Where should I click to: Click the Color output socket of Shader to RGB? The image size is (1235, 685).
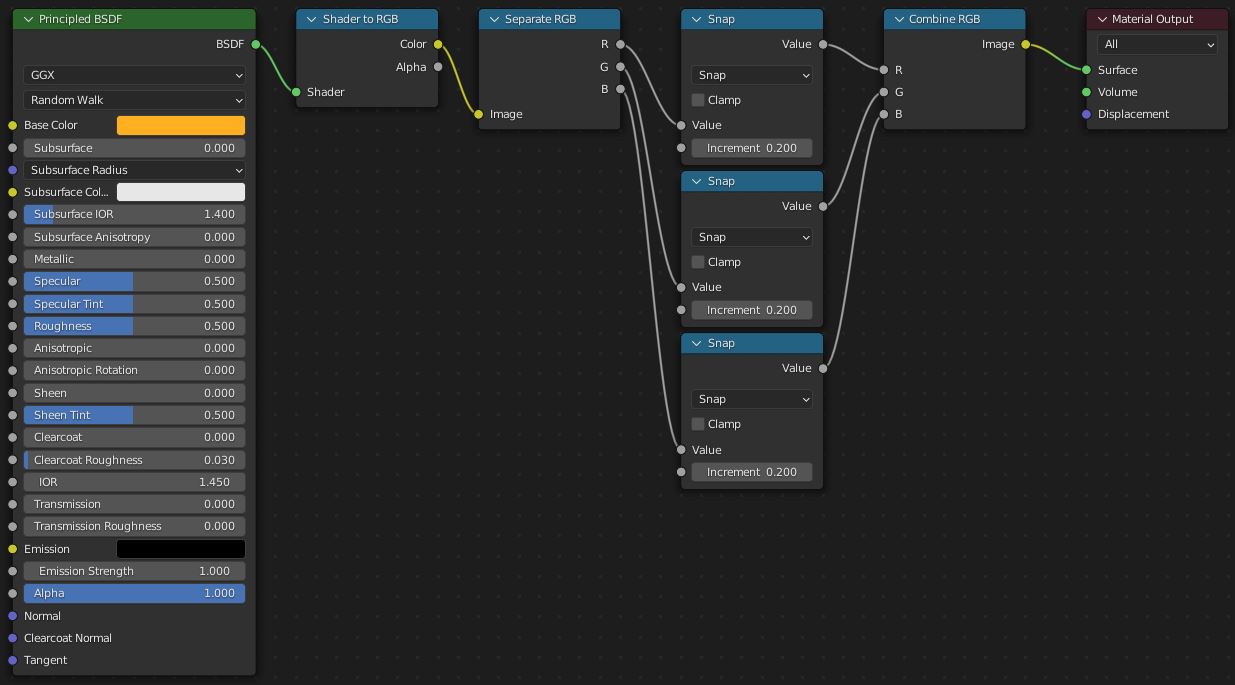438,44
